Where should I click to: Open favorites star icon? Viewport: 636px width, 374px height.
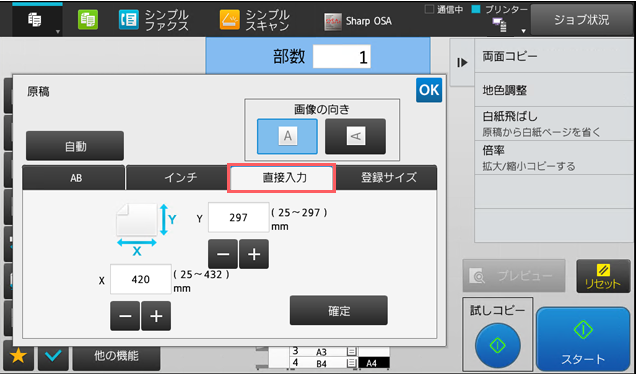coord(18,356)
